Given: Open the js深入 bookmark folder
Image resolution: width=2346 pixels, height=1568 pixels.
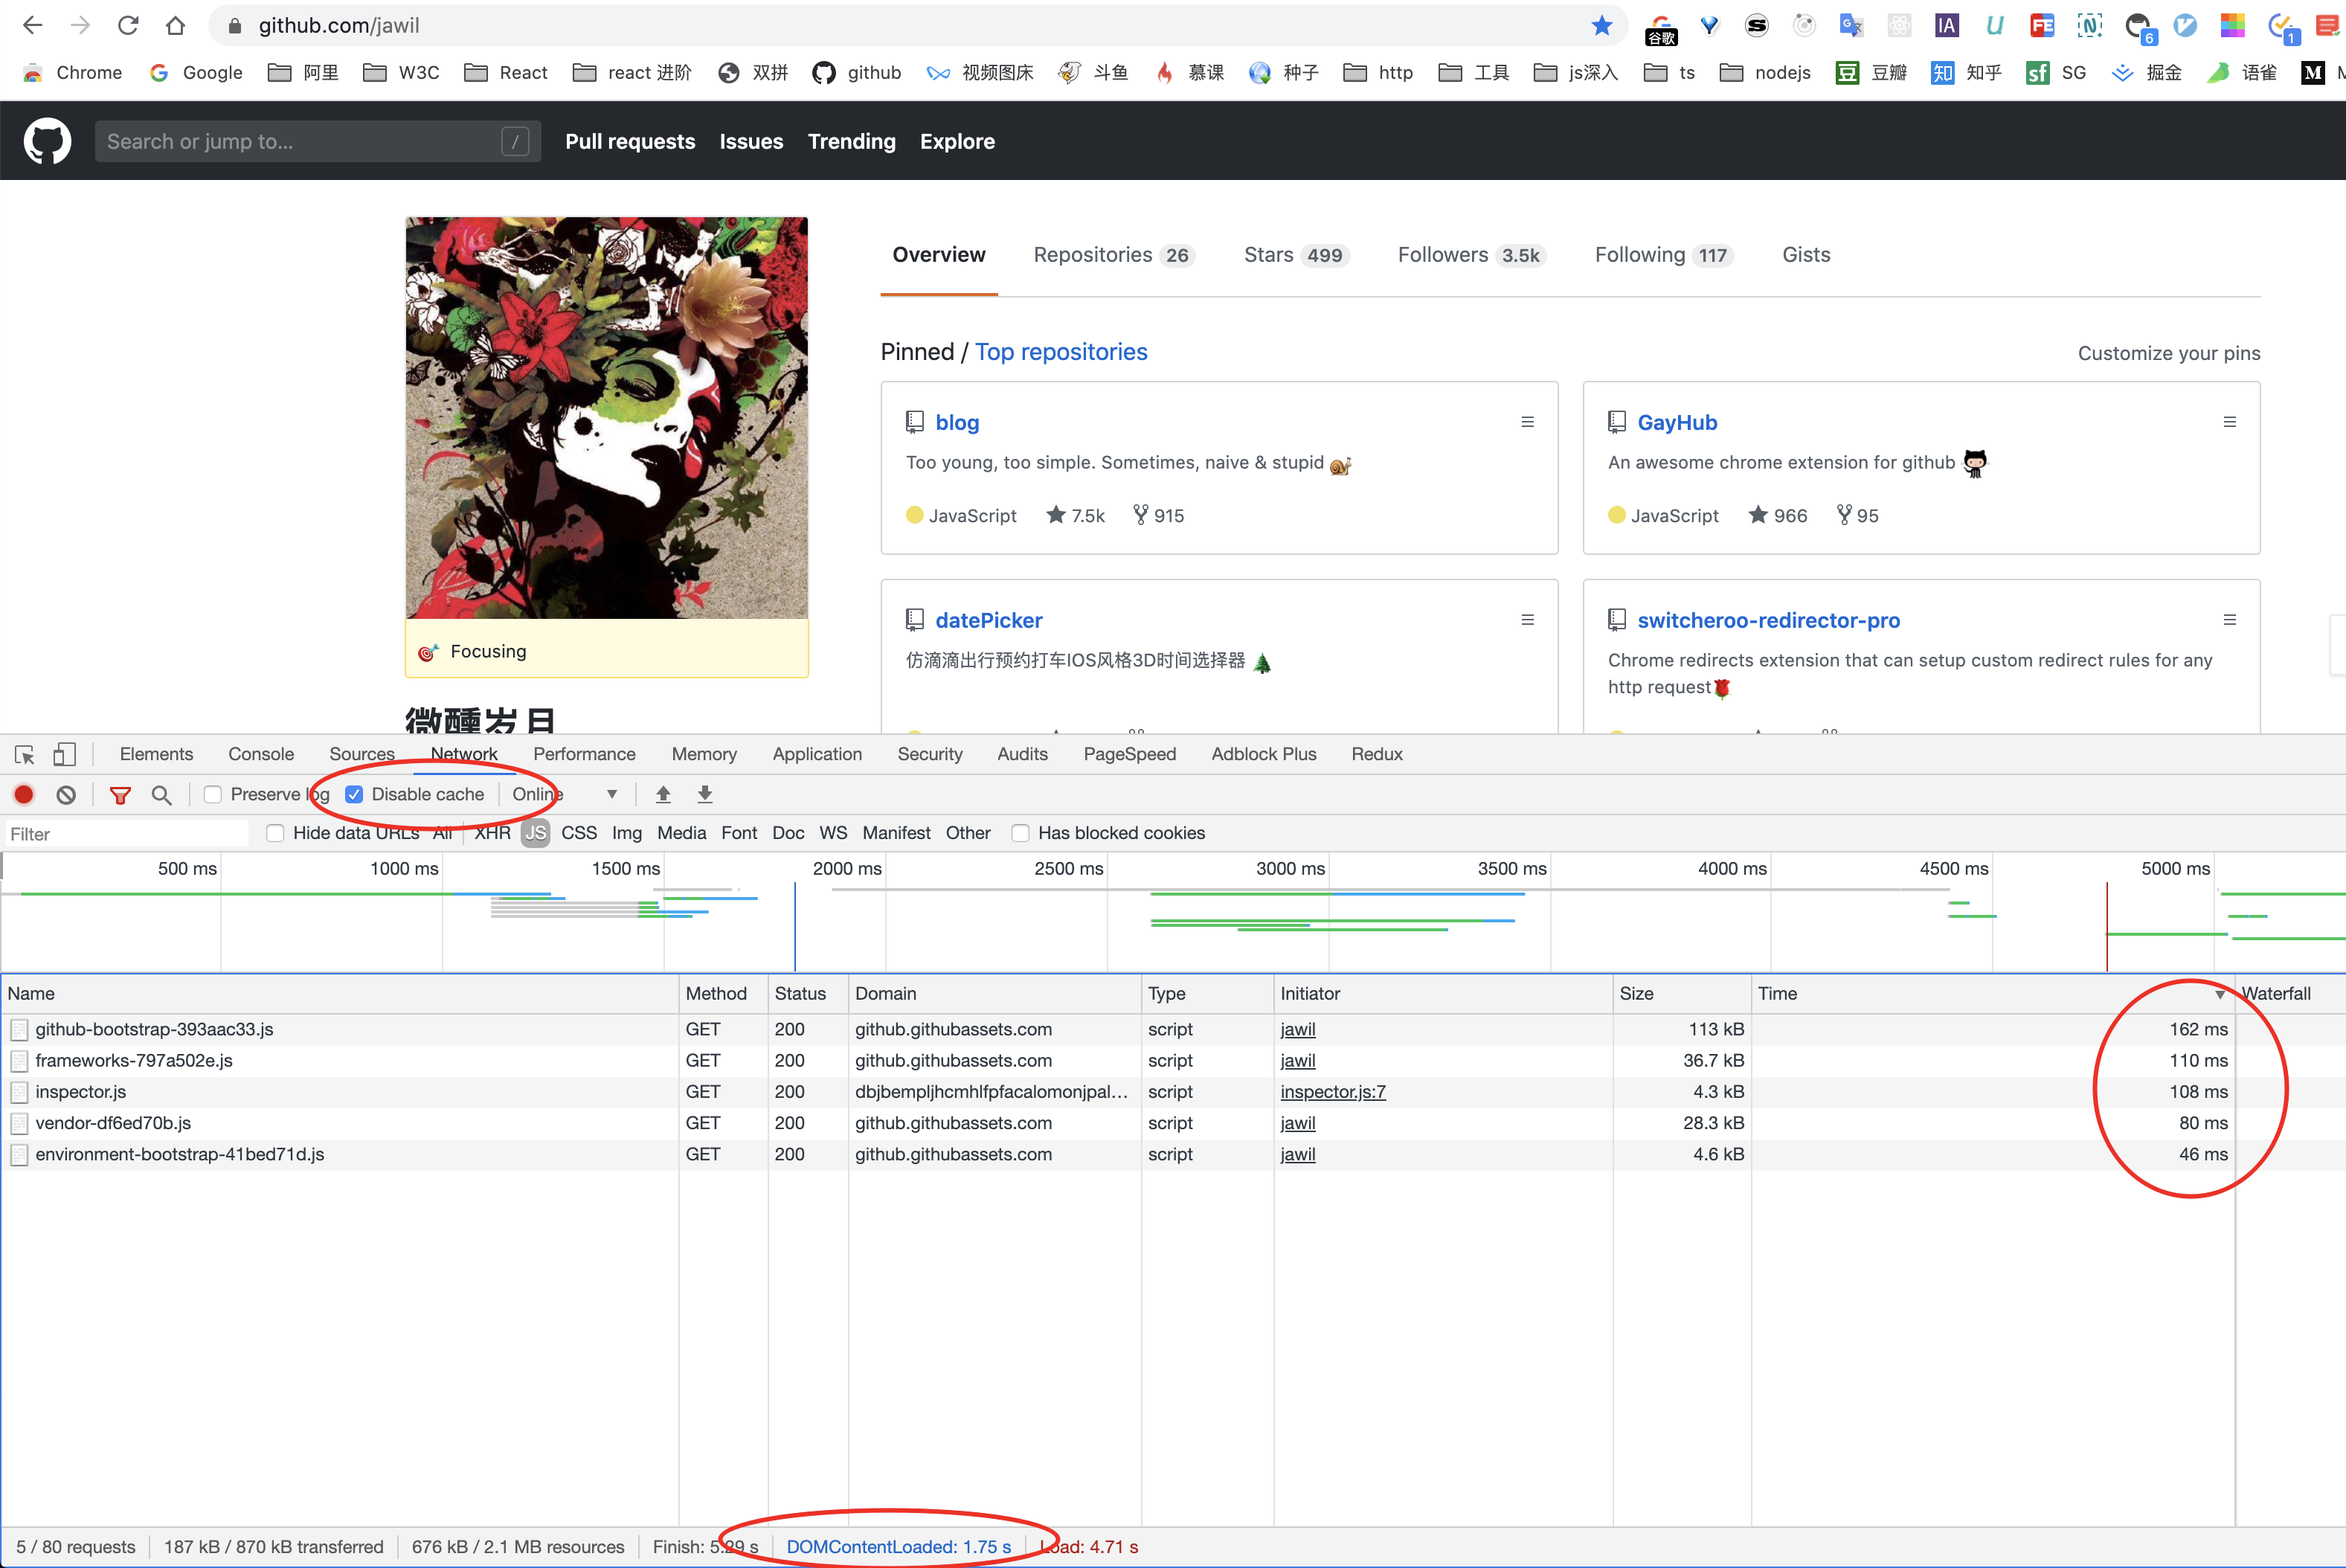Looking at the screenshot, I should (x=1576, y=73).
